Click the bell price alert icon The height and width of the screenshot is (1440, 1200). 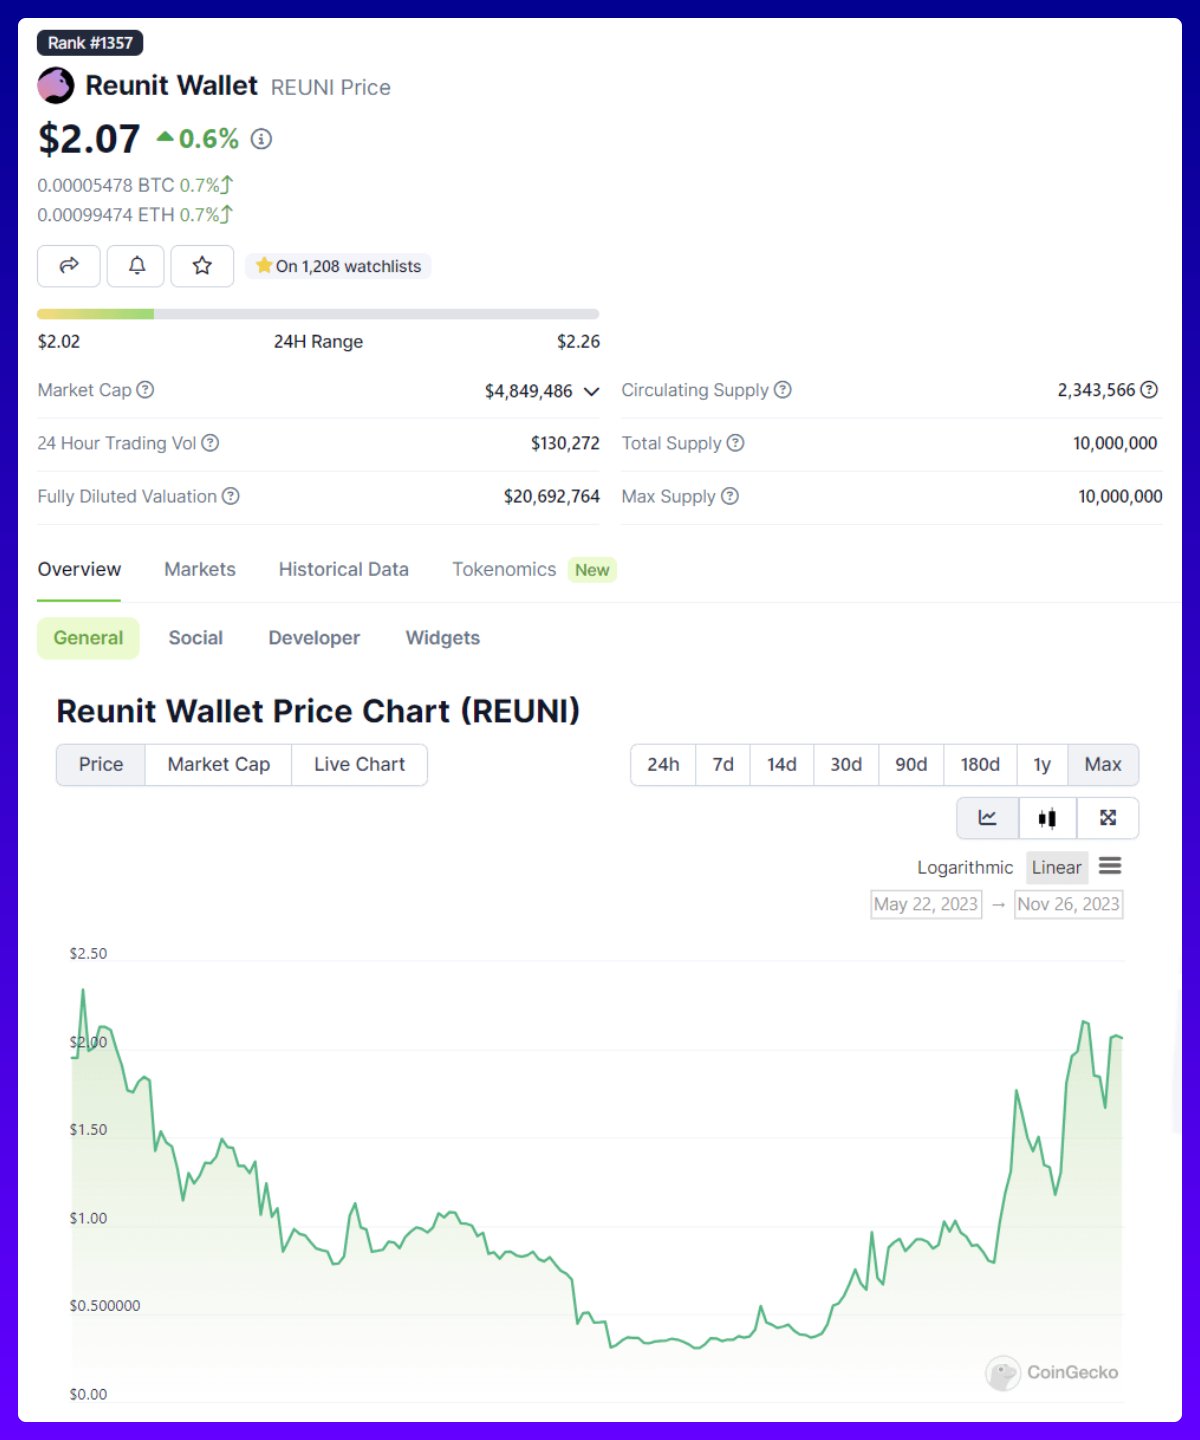tap(136, 266)
